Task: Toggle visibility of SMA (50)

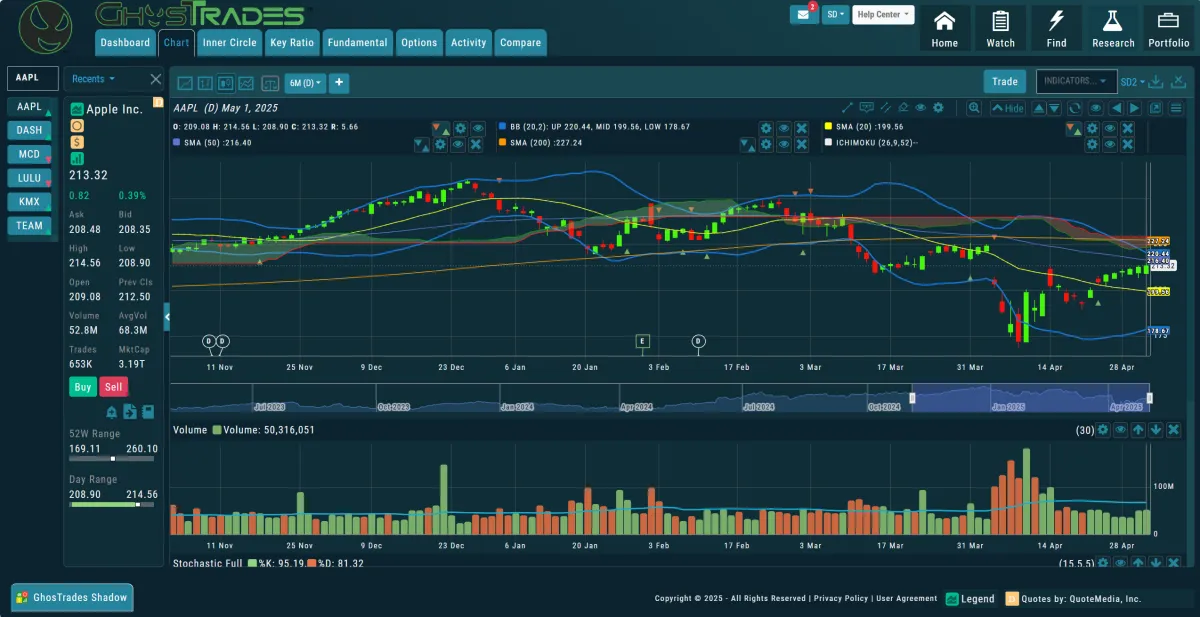Action: pos(458,145)
